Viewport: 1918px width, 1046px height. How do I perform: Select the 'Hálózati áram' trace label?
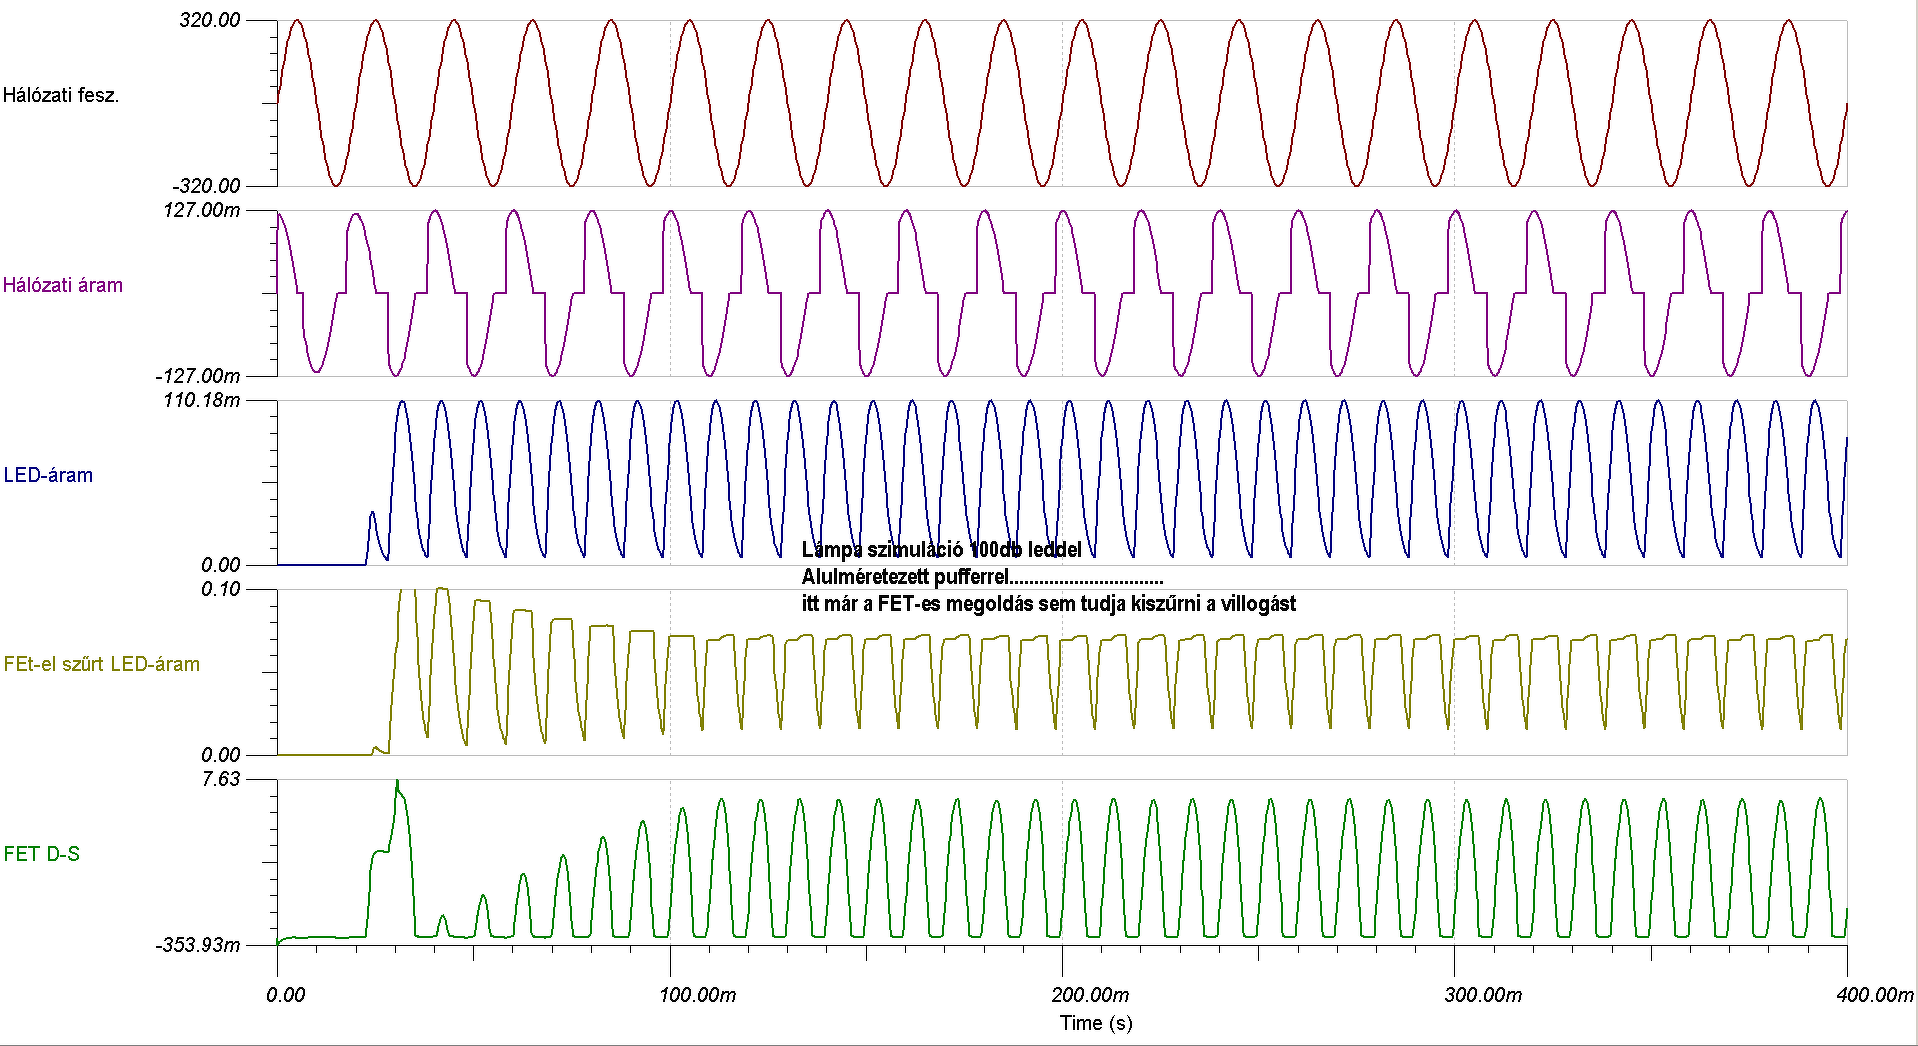click(x=63, y=285)
